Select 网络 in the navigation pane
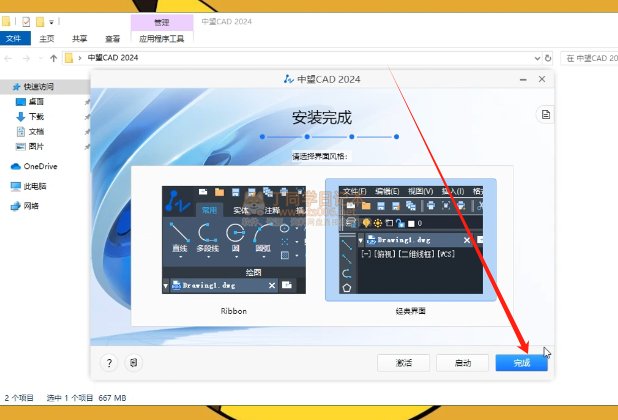The height and width of the screenshot is (420, 618). [32, 206]
